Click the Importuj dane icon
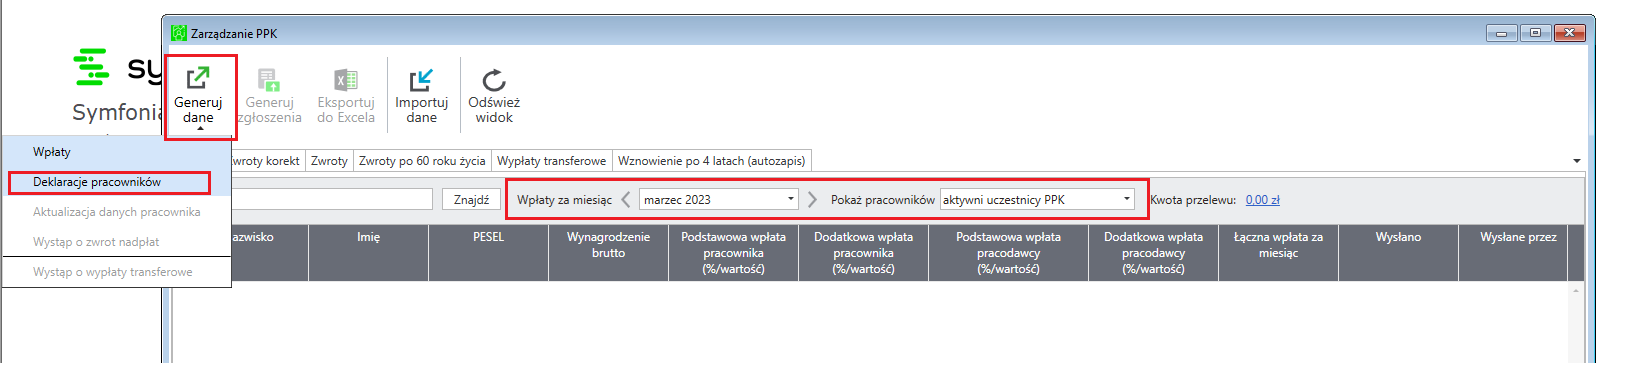Screen dimensions: 1640x382 click(x=421, y=80)
